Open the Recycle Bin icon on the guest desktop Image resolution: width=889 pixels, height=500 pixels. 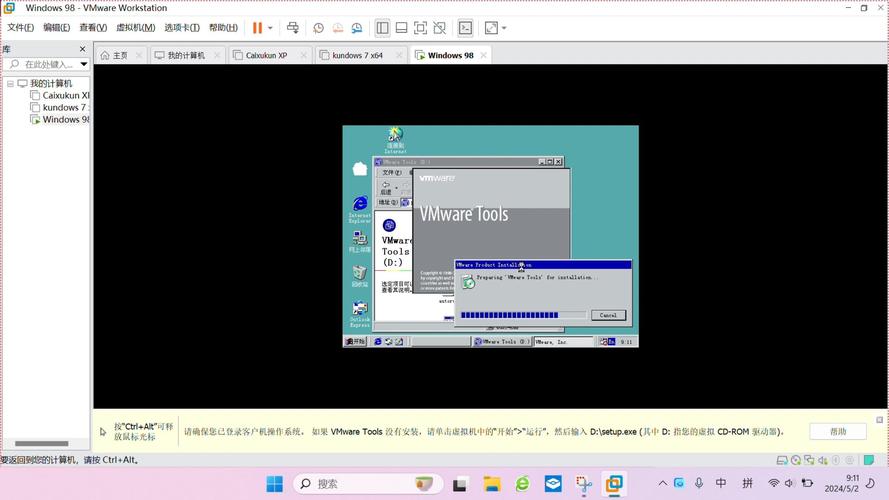[359, 276]
